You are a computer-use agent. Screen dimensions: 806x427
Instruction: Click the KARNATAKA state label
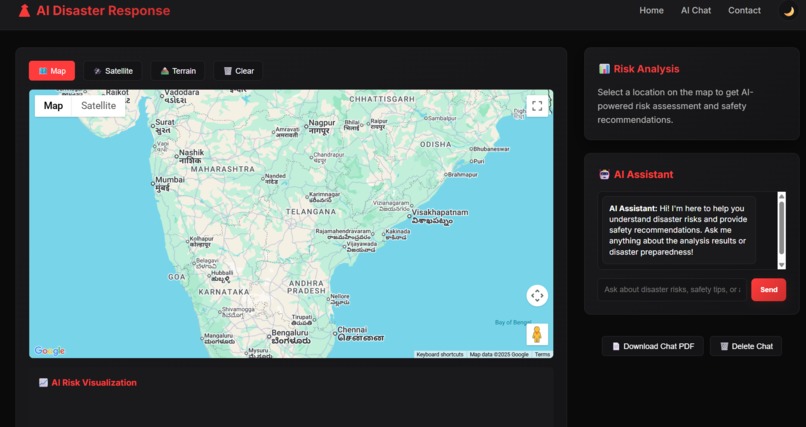point(224,292)
